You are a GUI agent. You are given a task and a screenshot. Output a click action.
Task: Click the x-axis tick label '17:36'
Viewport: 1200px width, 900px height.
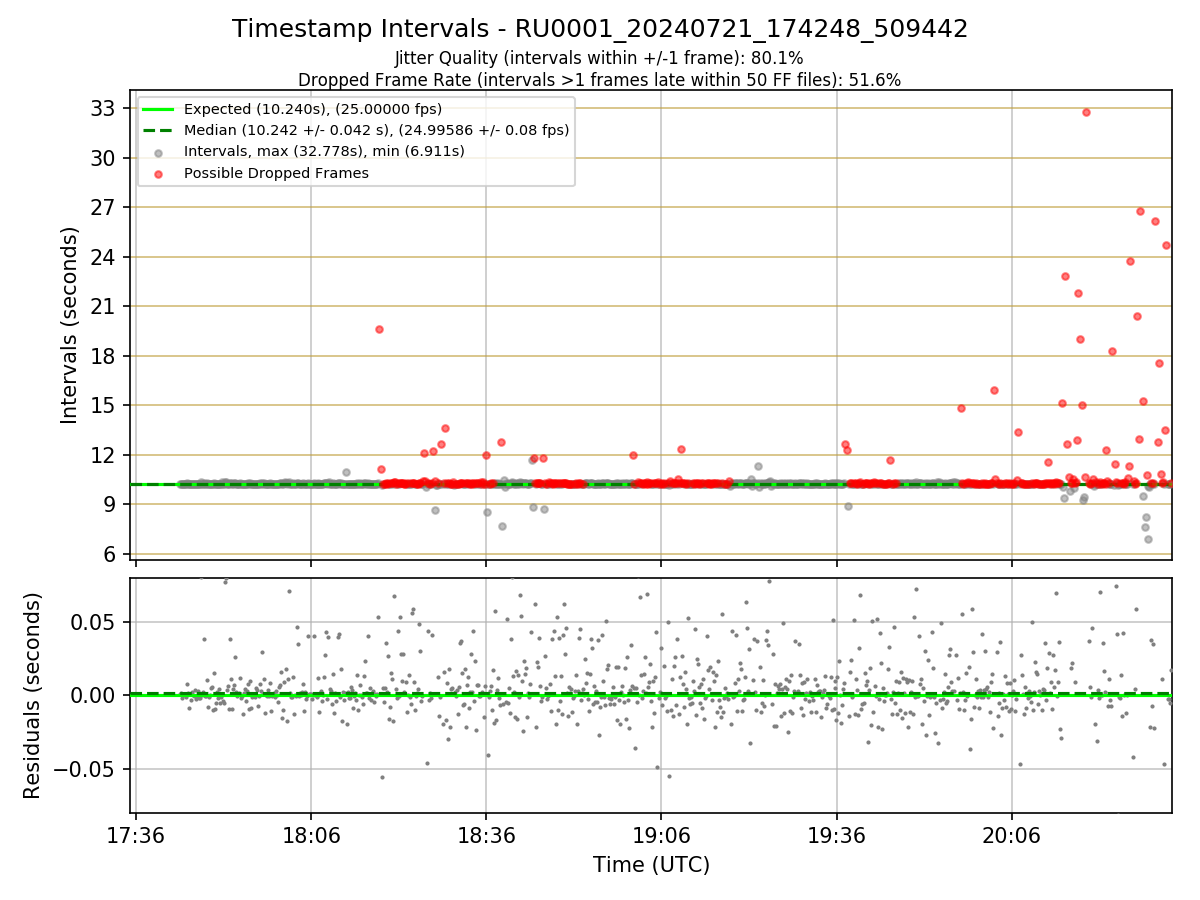(x=136, y=835)
